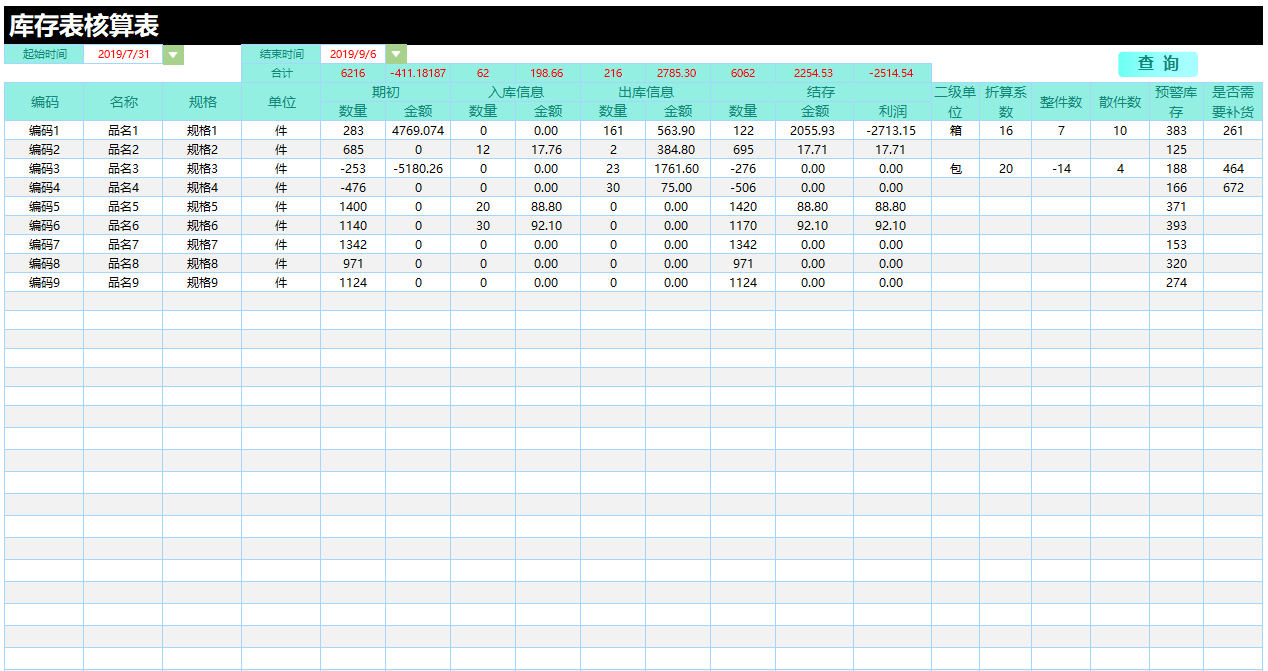Image resolution: width=1268 pixels, height=671 pixels.
Task: Select the 编码 column header
Action: click(x=44, y=102)
